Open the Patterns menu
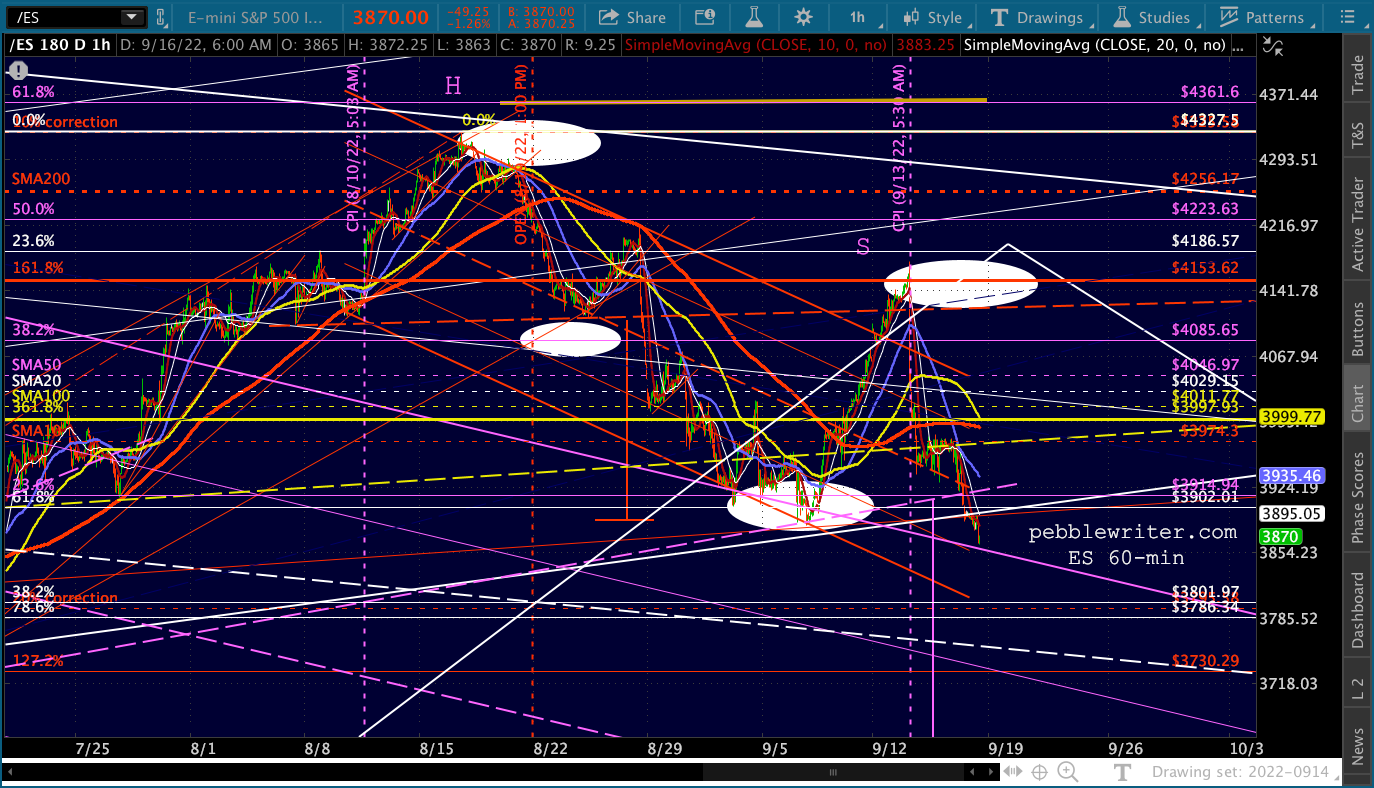The width and height of the screenshot is (1374, 788). [1262, 17]
